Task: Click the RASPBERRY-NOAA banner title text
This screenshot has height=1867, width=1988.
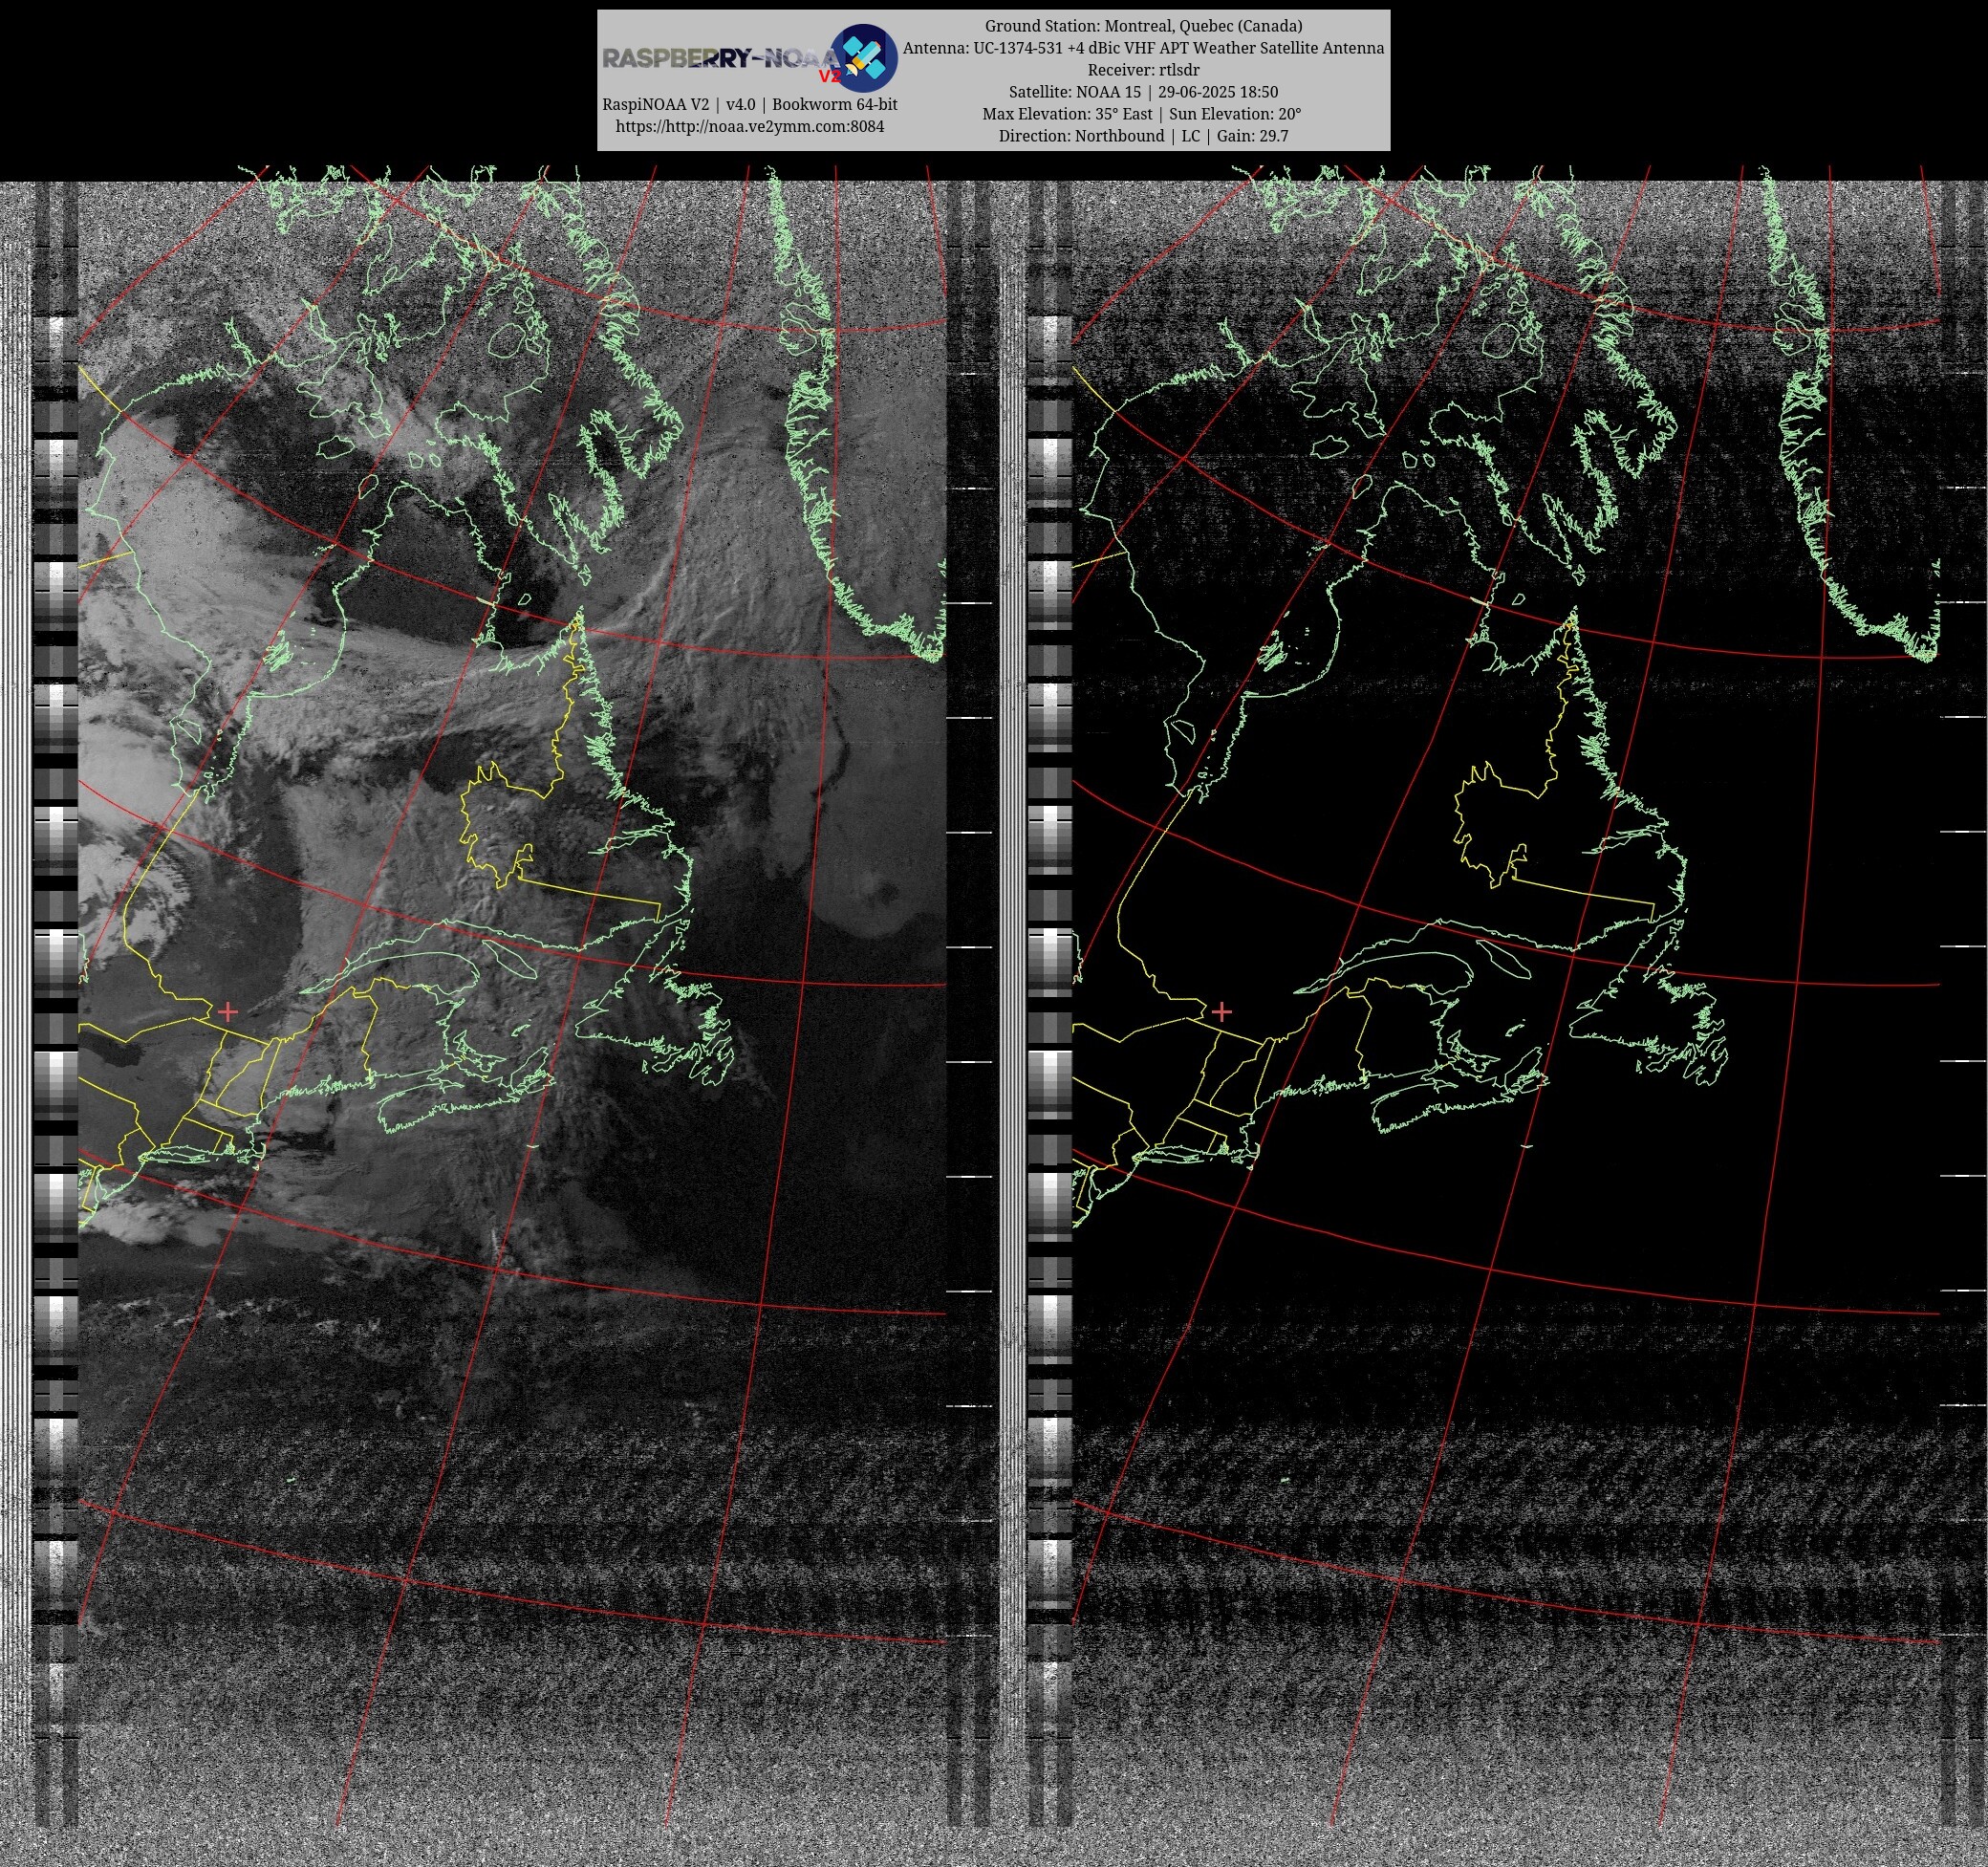Action: 721,59
